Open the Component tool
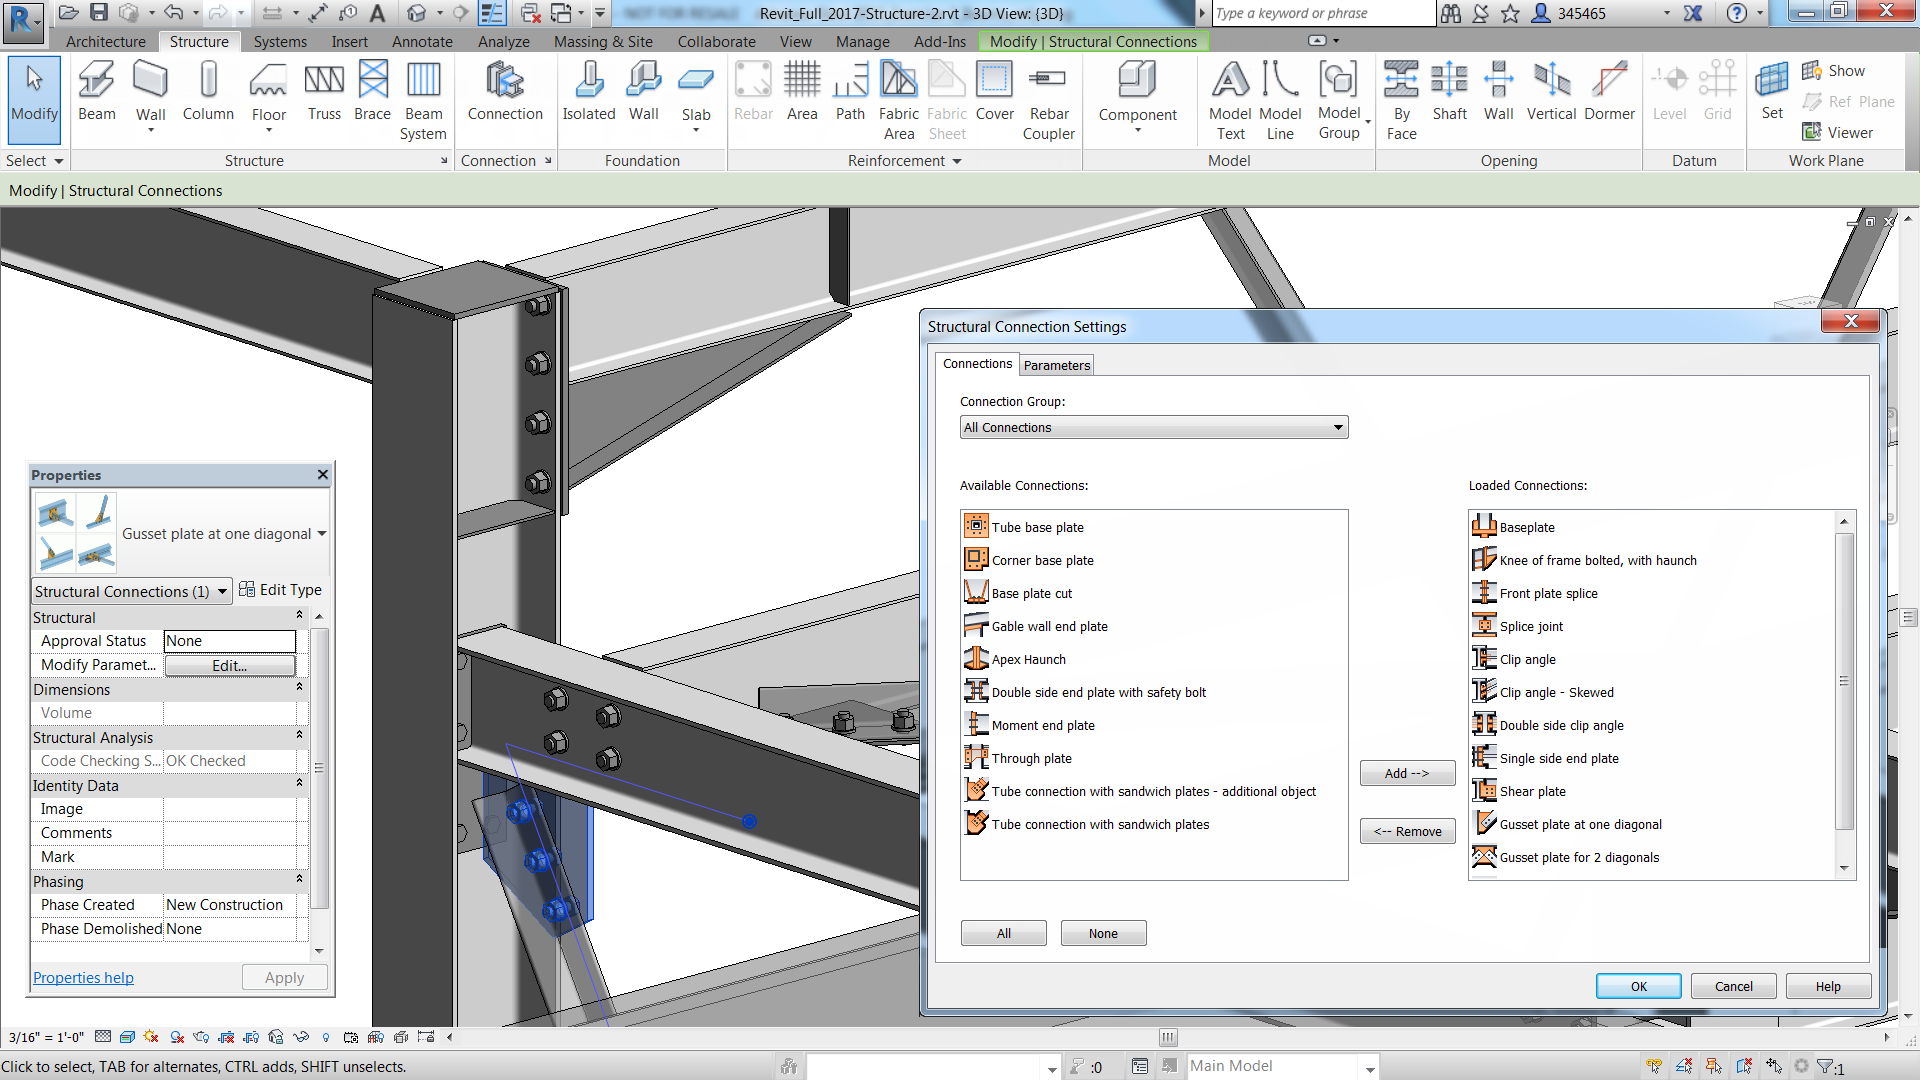This screenshot has width=1920, height=1080. (x=1138, y=95)
